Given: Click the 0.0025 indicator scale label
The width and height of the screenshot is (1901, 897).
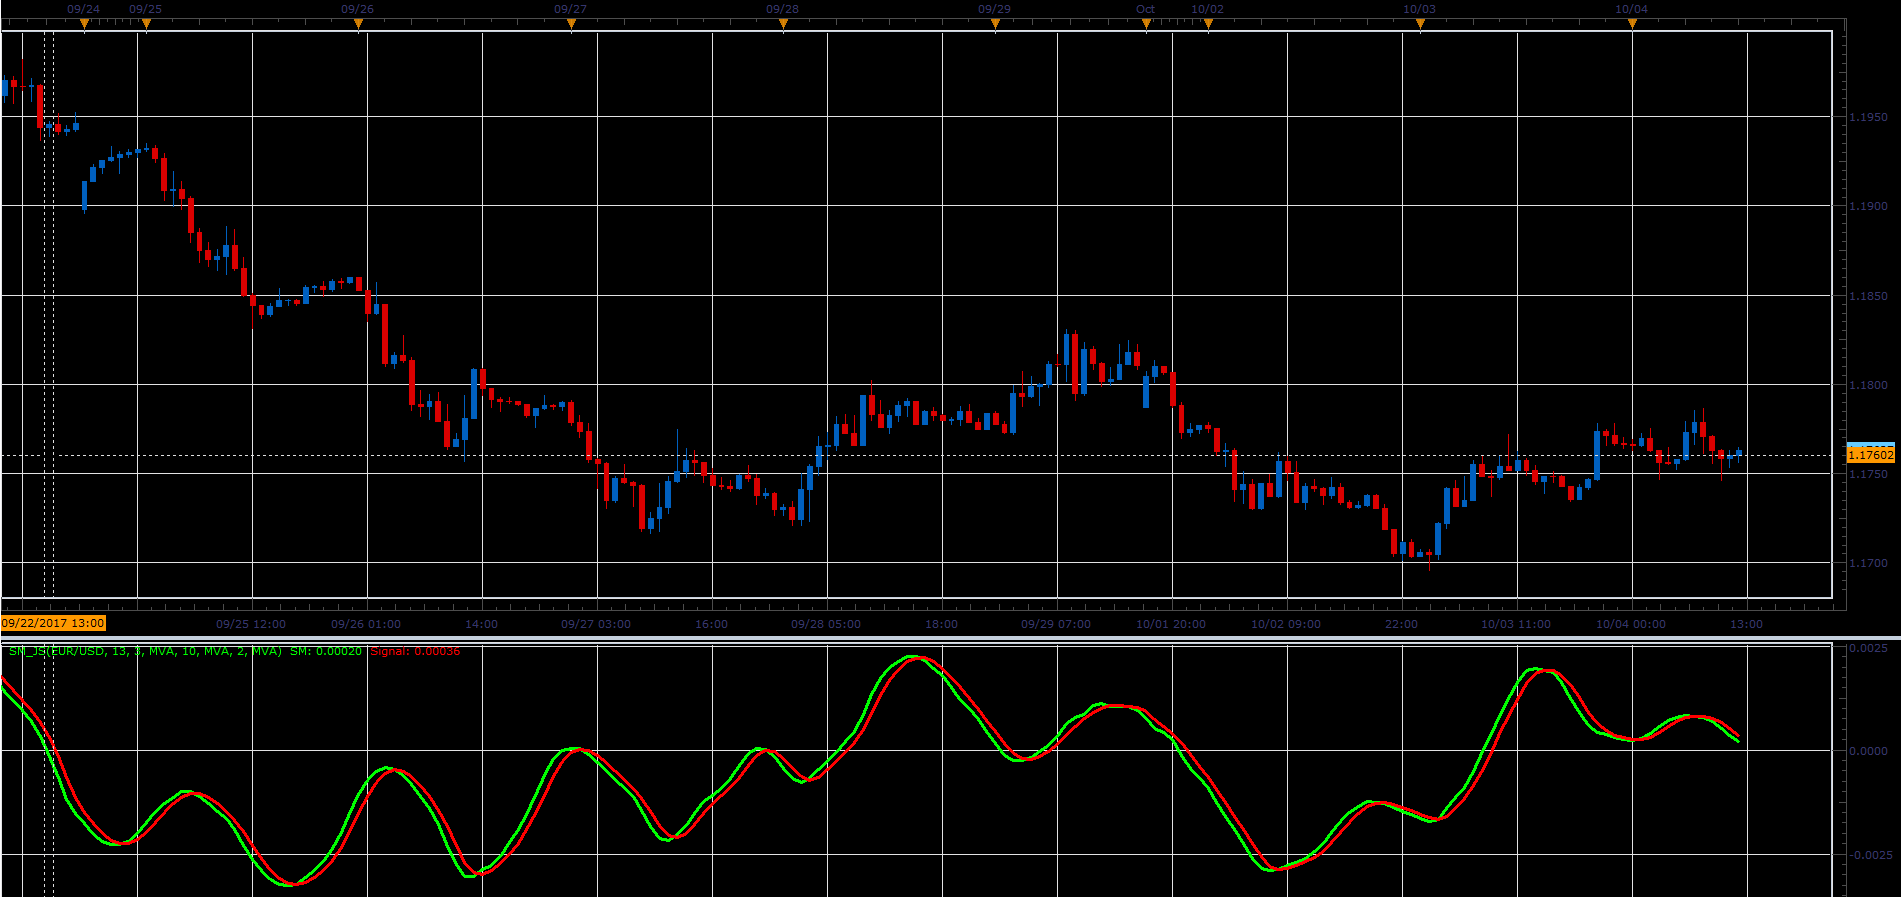Looking at the screenshot, I should (x=1868, y=649).
